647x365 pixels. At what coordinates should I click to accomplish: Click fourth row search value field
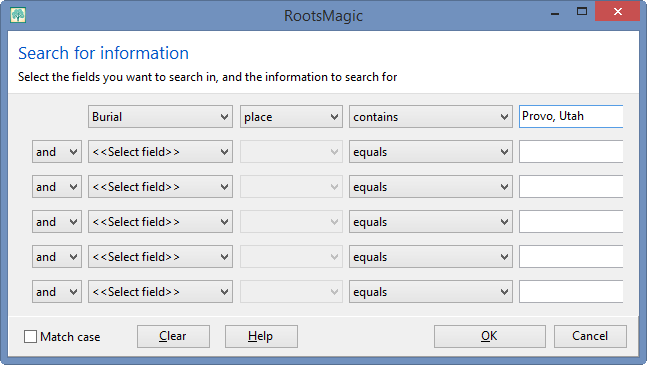click(571, 222)
